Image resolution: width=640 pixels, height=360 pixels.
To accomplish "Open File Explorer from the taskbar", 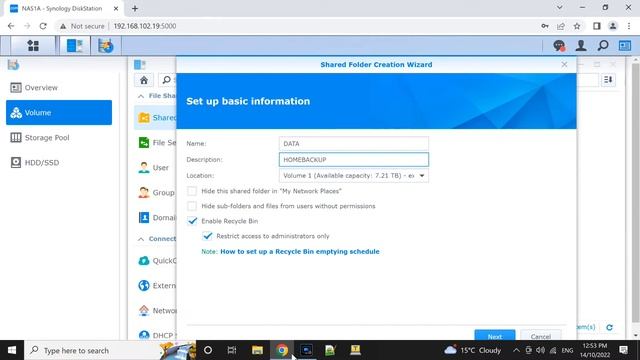I will (x=257, y=350).
